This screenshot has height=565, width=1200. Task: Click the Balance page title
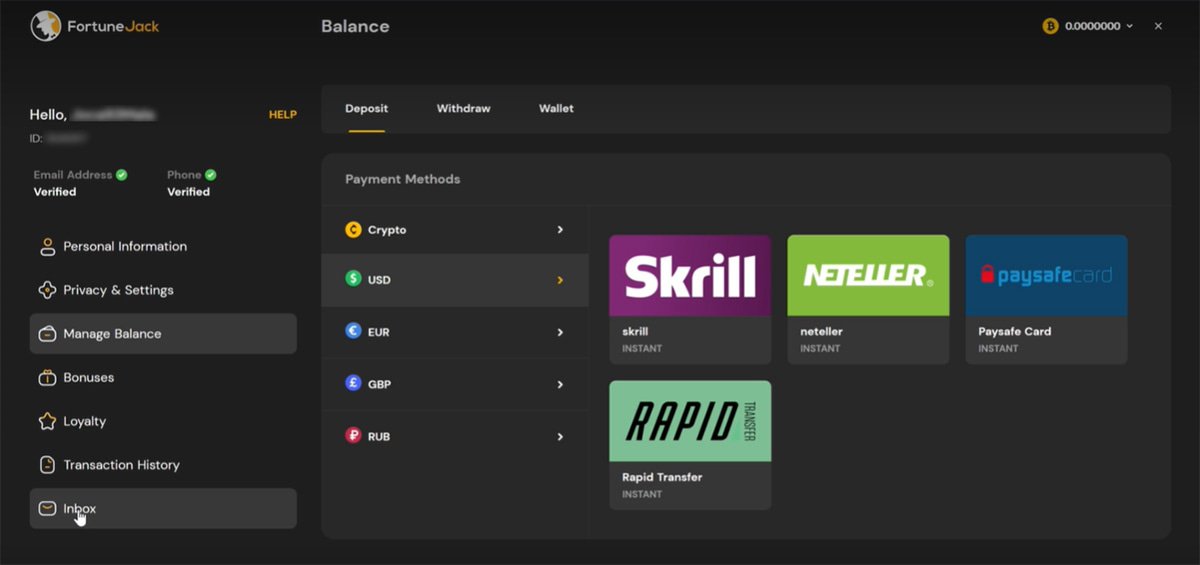(355, 26)
